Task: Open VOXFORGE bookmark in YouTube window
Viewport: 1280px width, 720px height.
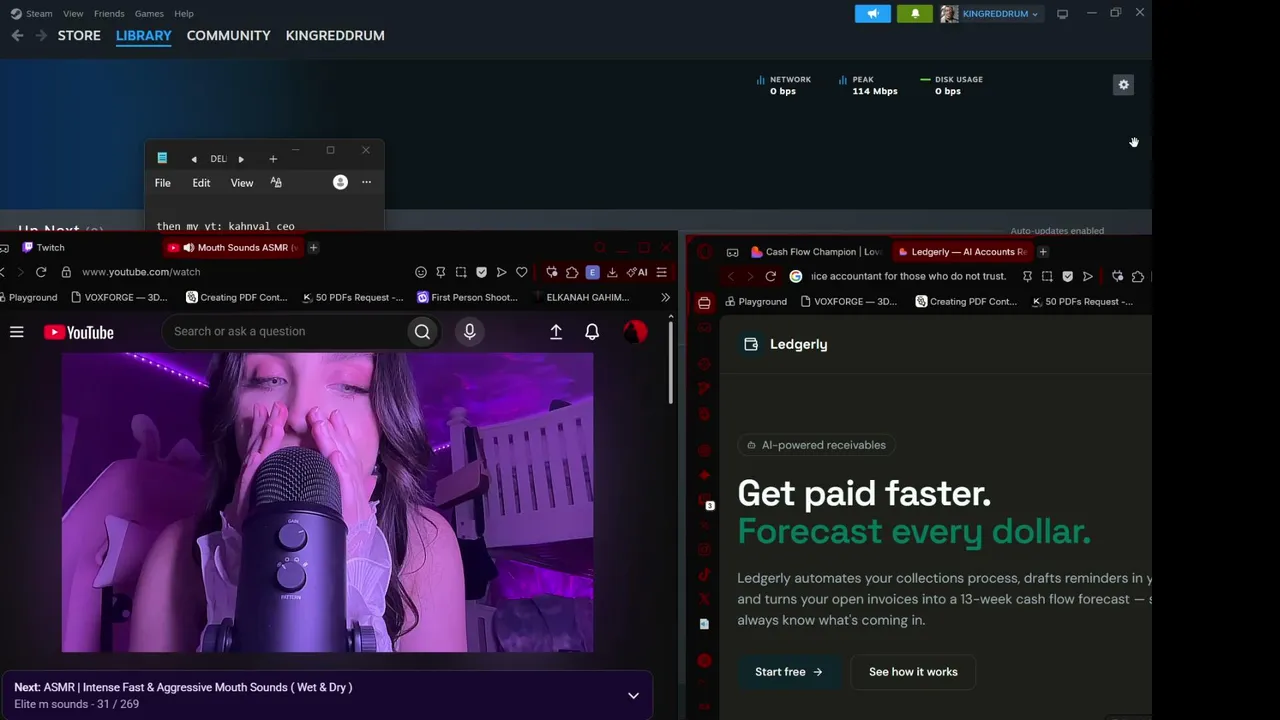Action: click(119, 297)
